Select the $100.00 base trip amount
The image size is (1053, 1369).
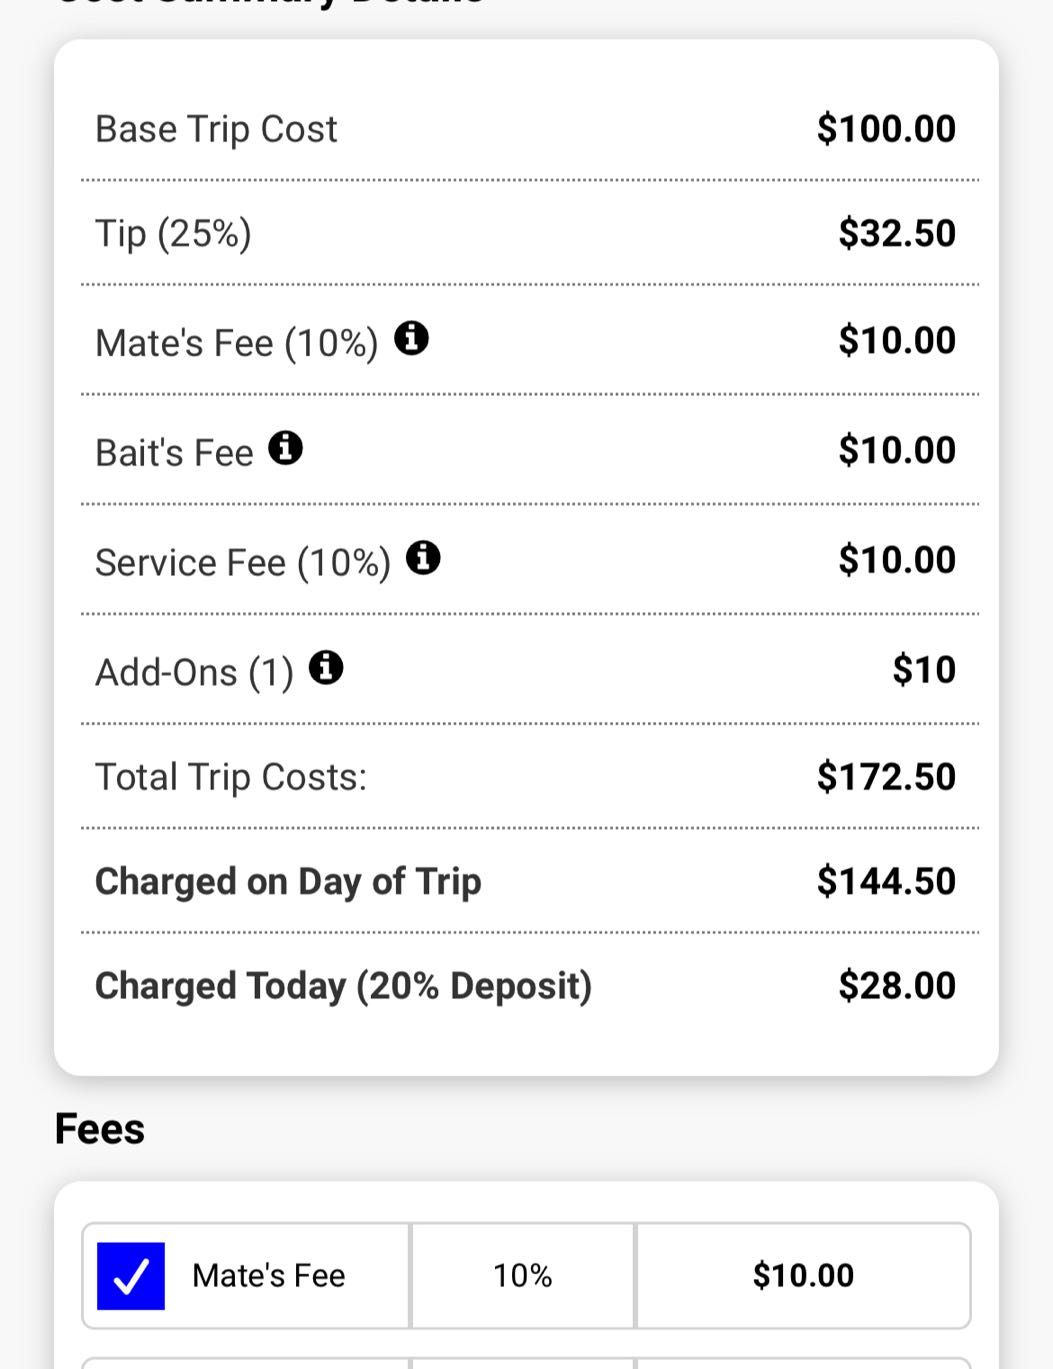(x=886, y=129)
